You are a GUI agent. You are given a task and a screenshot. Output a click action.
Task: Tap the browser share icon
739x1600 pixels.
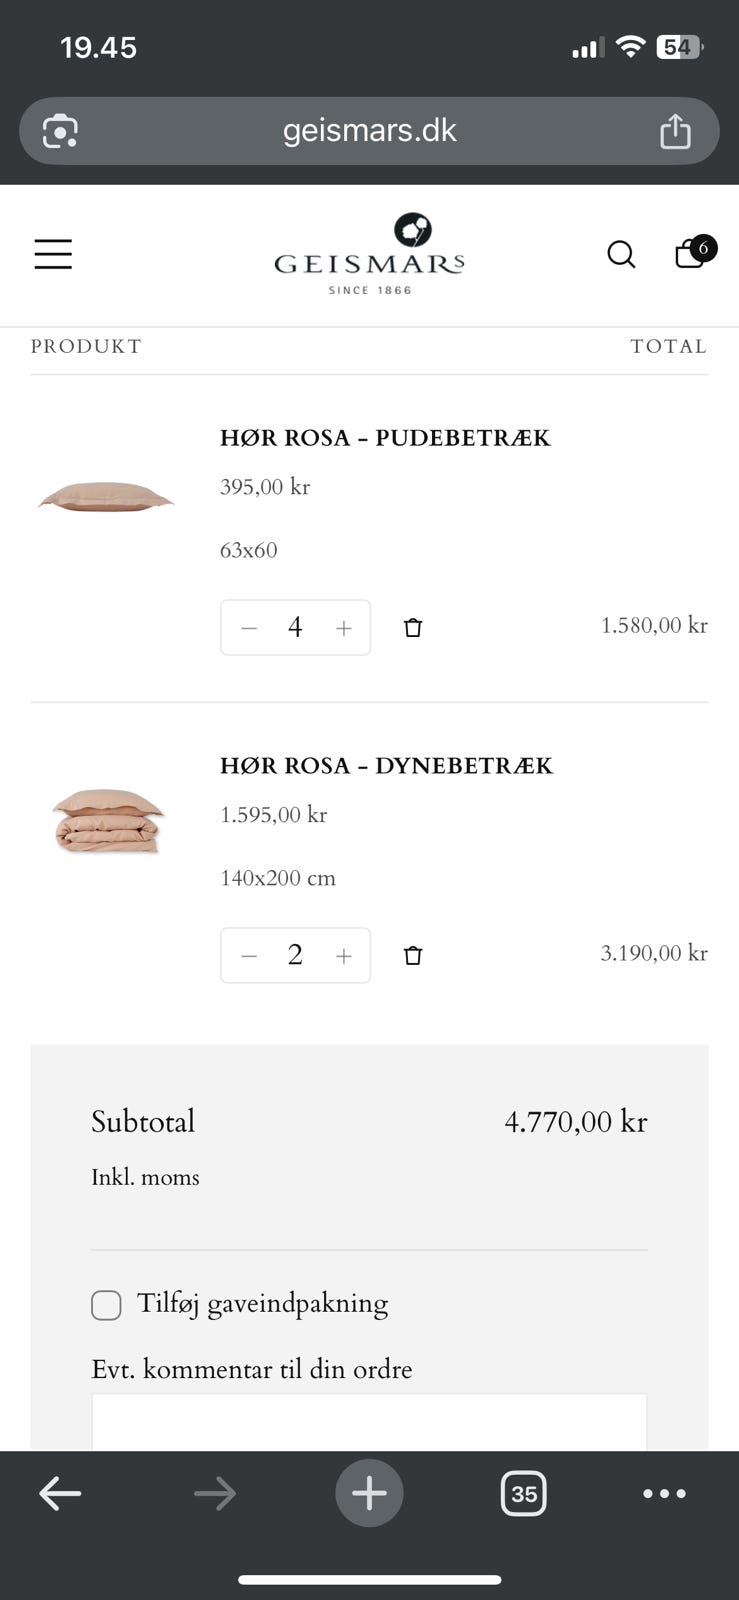pos(675,131)
